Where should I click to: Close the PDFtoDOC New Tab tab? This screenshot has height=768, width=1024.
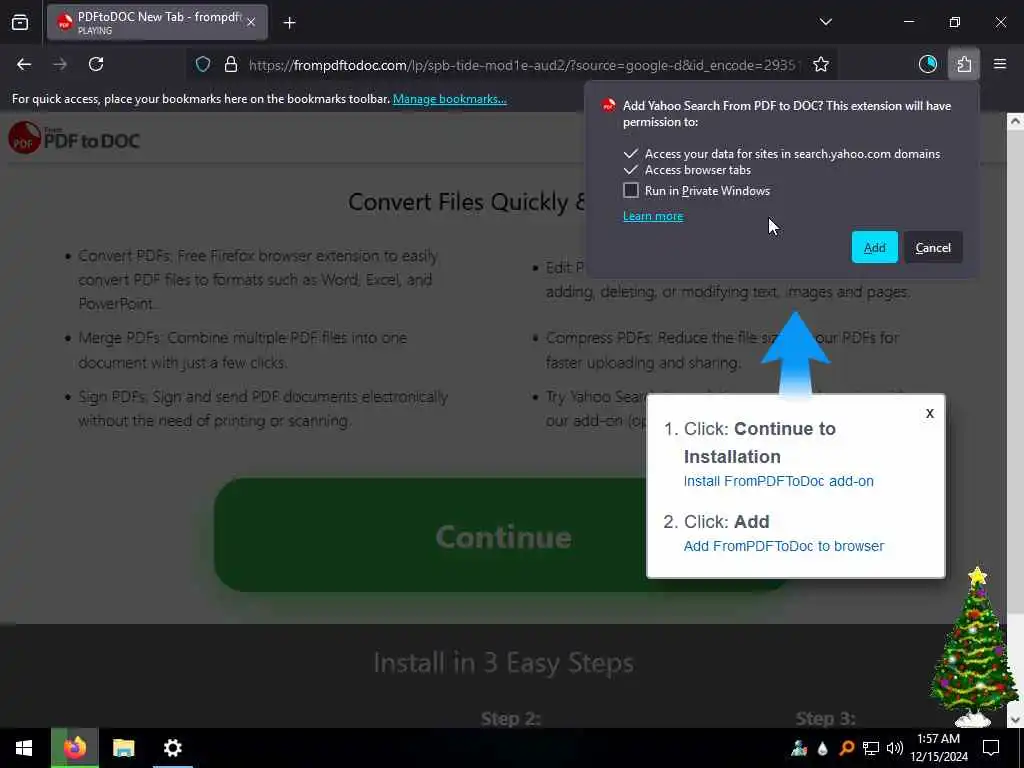[251, 22]
